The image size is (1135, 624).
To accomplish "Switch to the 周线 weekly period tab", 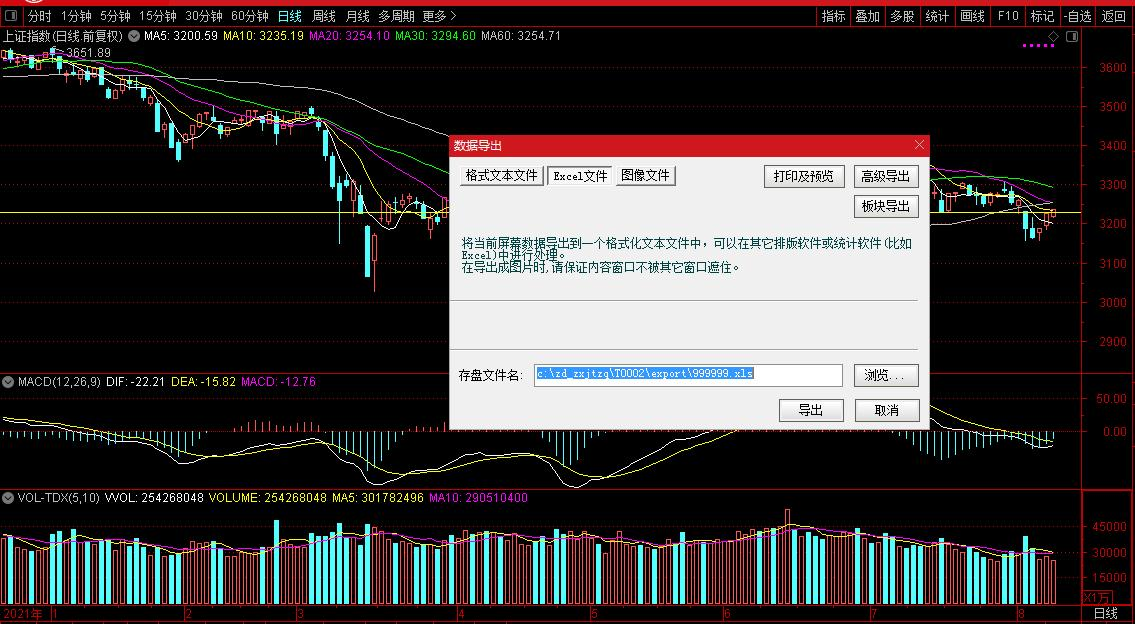I will click(324, 16).
